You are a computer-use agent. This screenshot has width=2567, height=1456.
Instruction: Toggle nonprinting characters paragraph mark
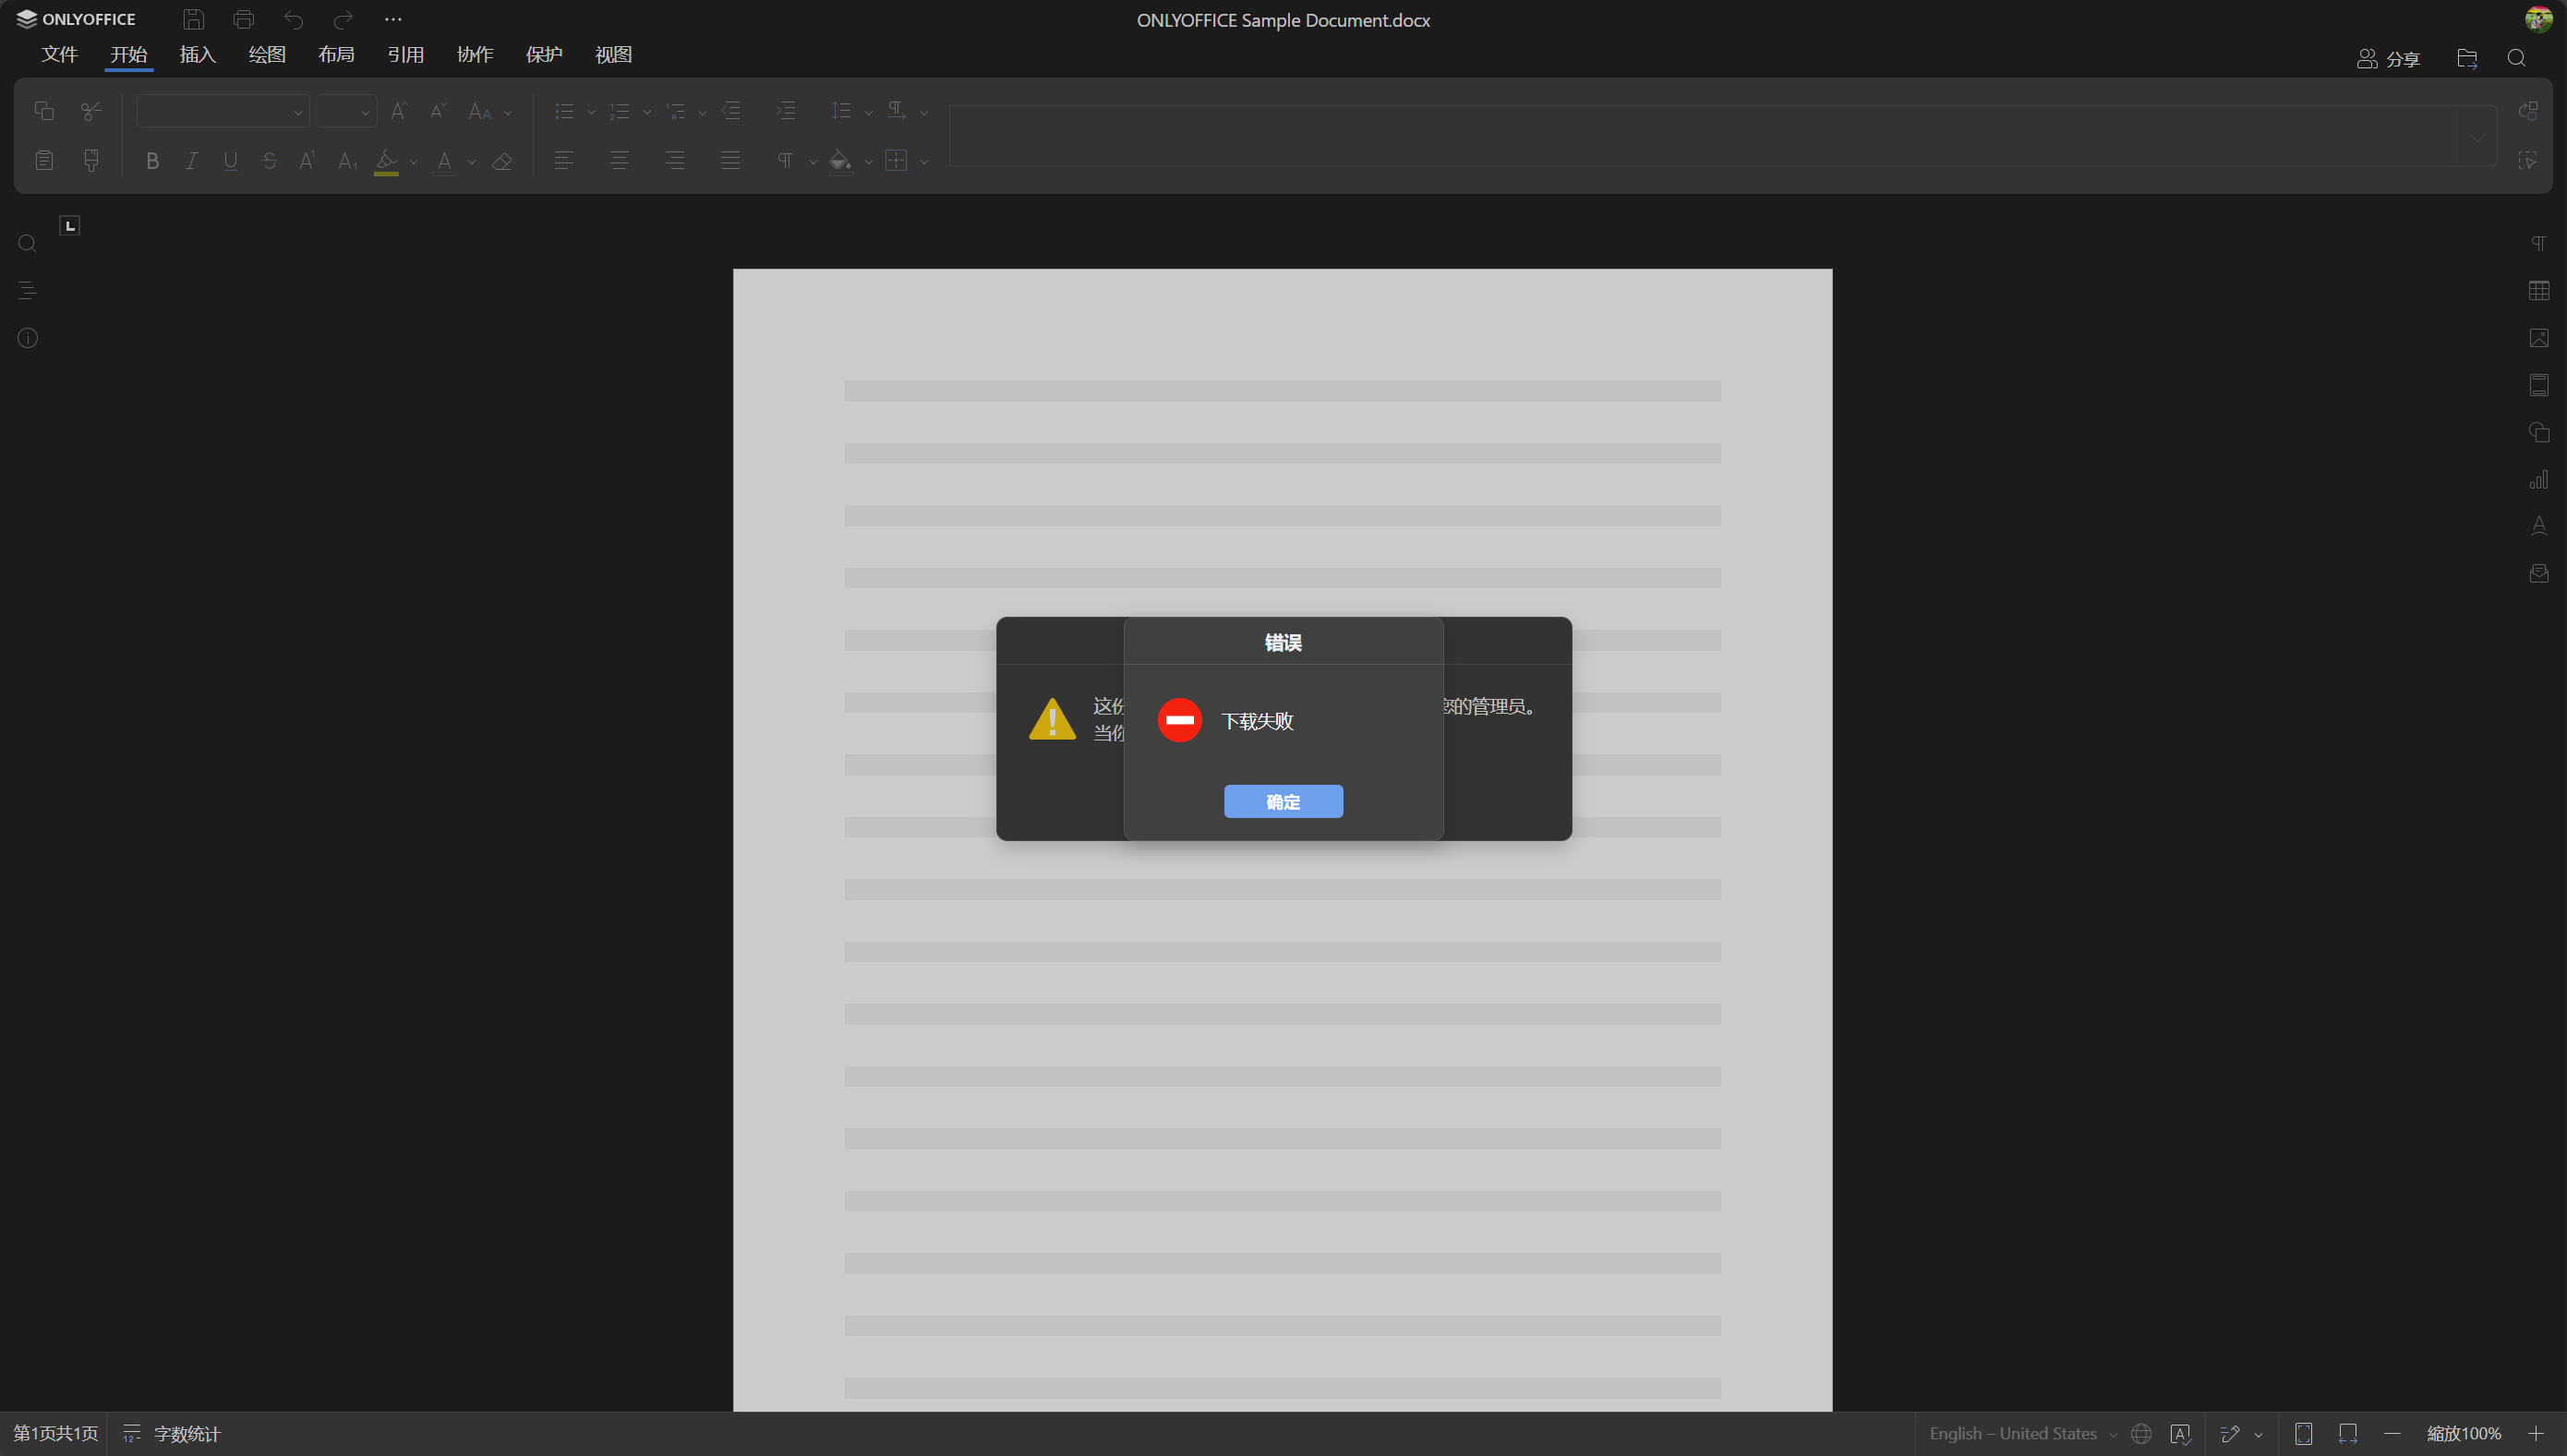[x=785, y=161]
